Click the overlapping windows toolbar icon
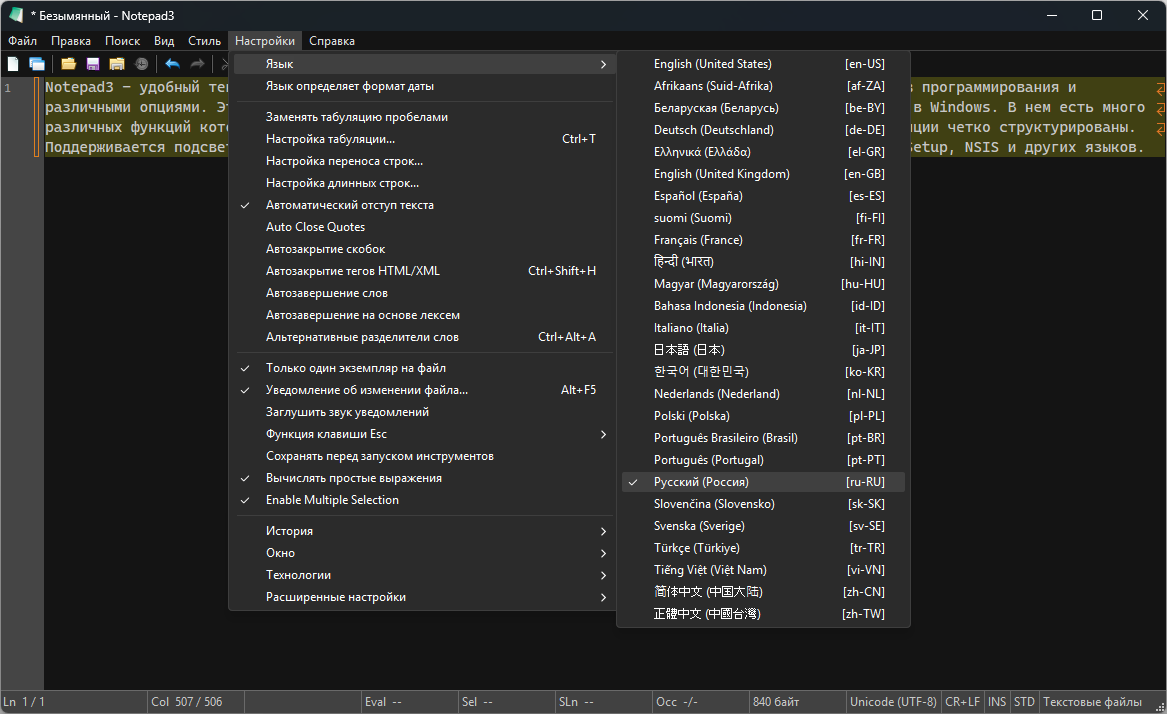1167x714 pixels. 37,64
